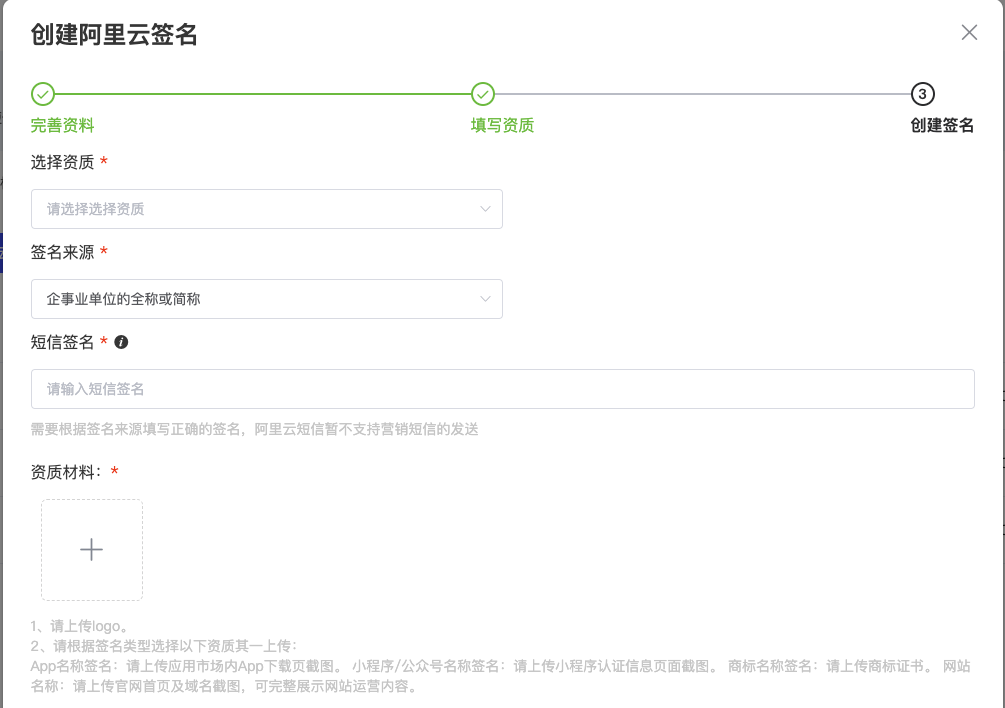Open the 签名来源 dropdown
Image resolution: width=1005 pixels, height=708 pixels.
[267, 299]
